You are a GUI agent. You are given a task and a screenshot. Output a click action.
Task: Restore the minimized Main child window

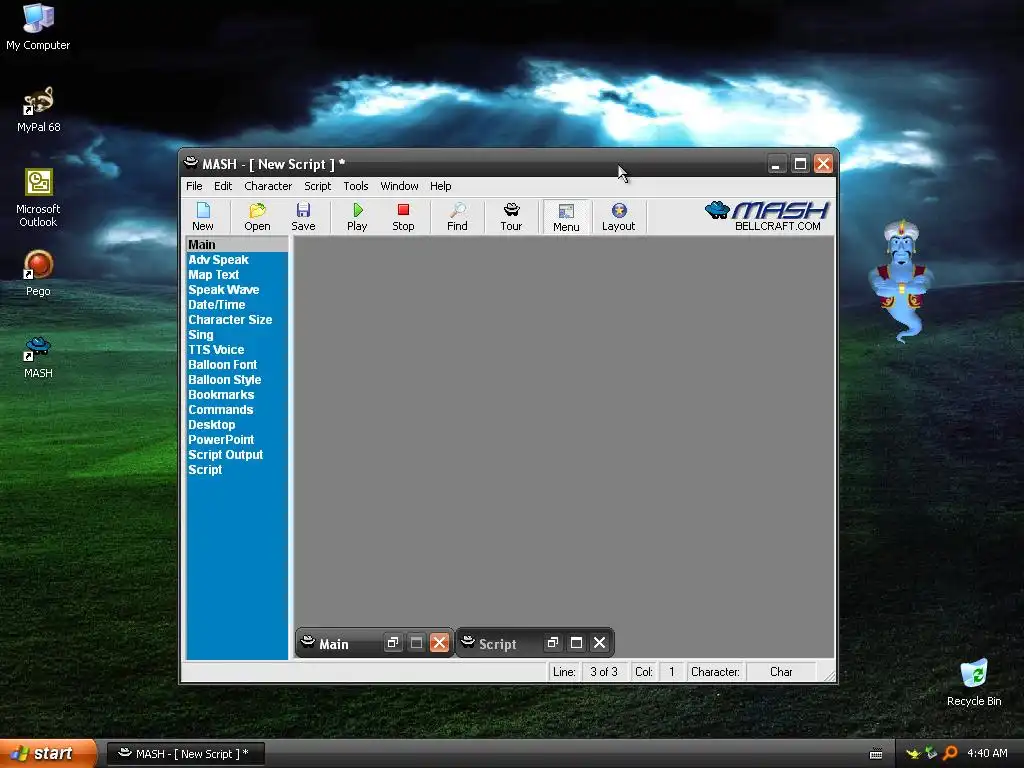click(392, 643)
